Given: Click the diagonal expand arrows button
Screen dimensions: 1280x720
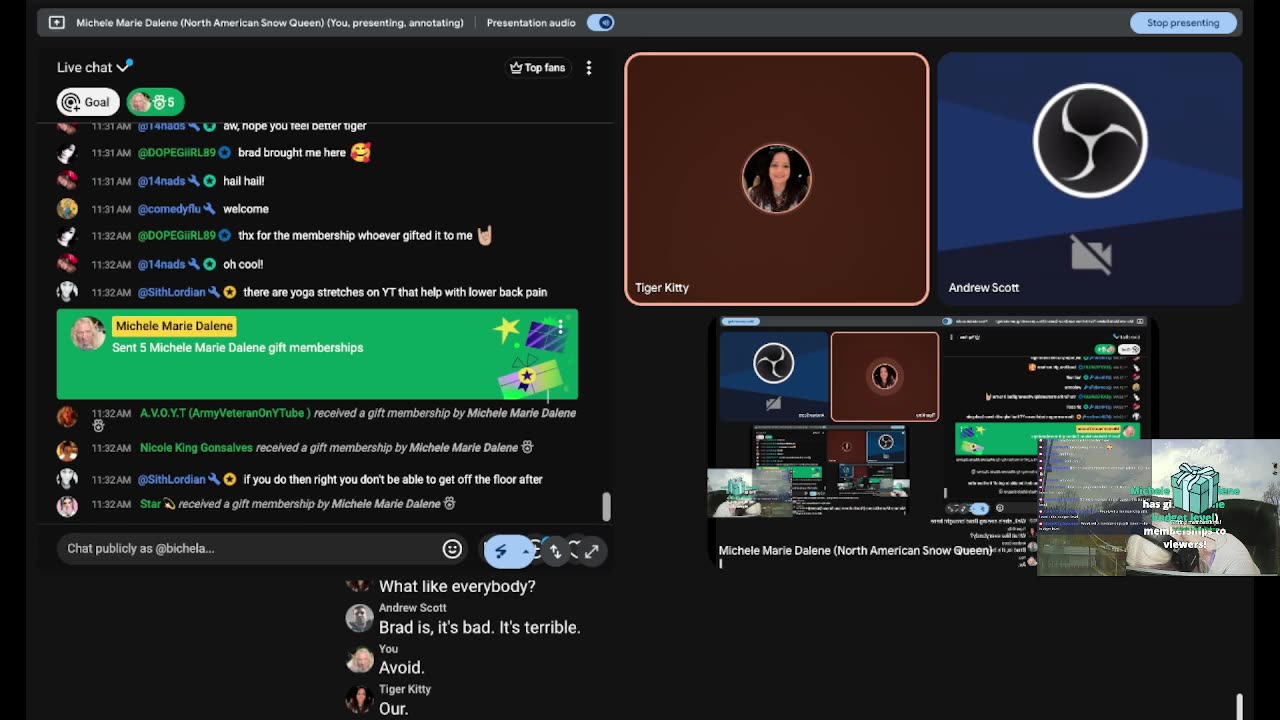Looking at the screenshot, I should (592, 550).
